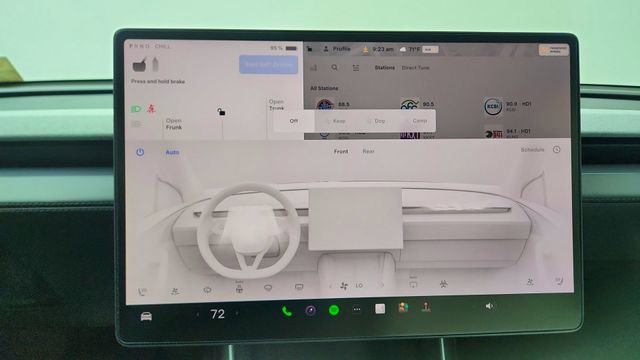640x360 pixels.
Task: Tap the 72 temperature setting value
Action: tap(218, 314)
